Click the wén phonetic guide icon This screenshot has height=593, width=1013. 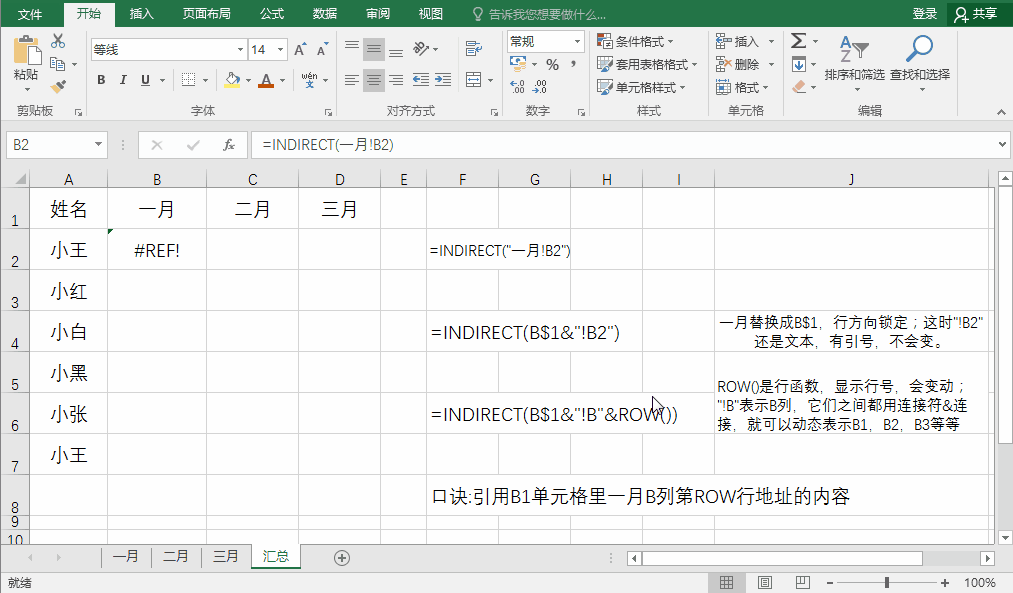(309, 80)
